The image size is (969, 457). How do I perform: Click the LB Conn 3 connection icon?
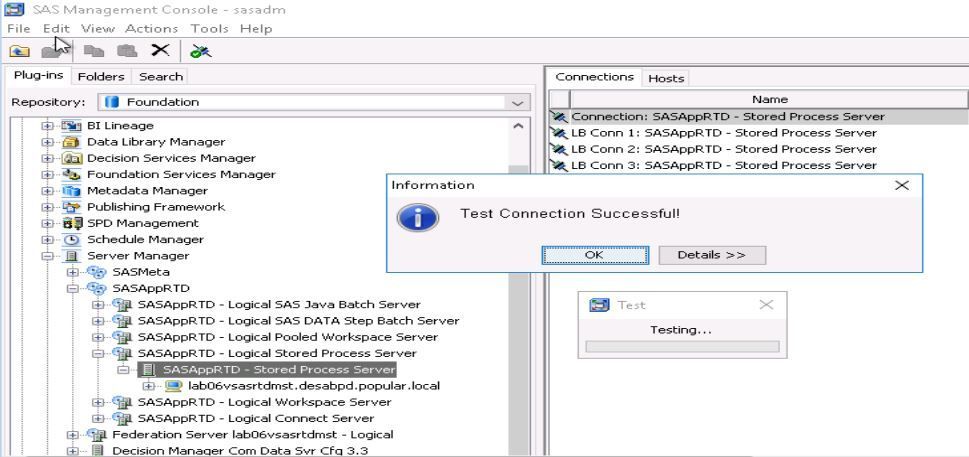tap(559, 166)
